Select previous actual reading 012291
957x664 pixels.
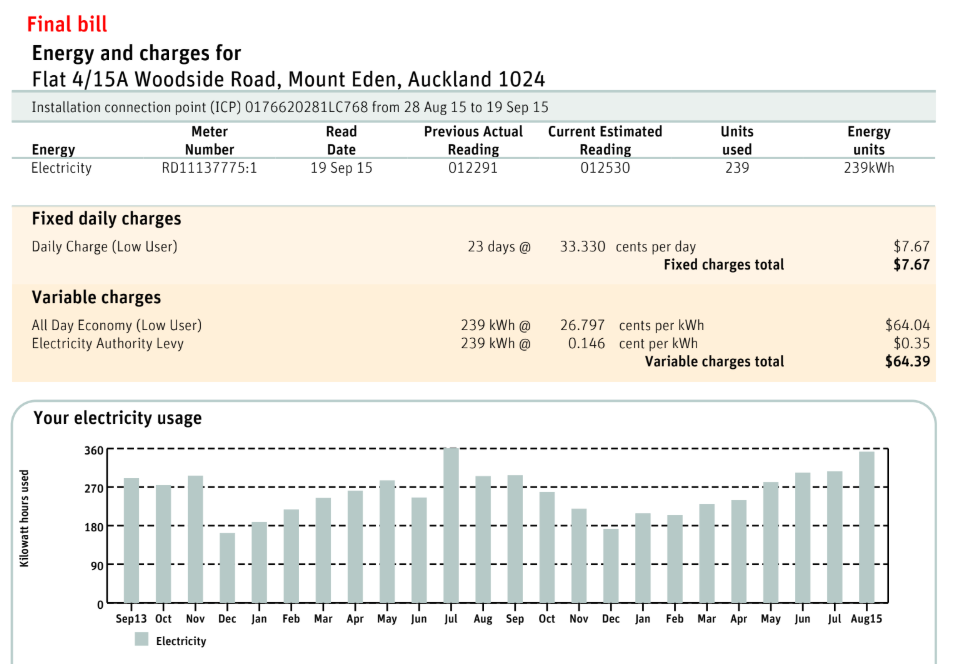click(473, 168)
